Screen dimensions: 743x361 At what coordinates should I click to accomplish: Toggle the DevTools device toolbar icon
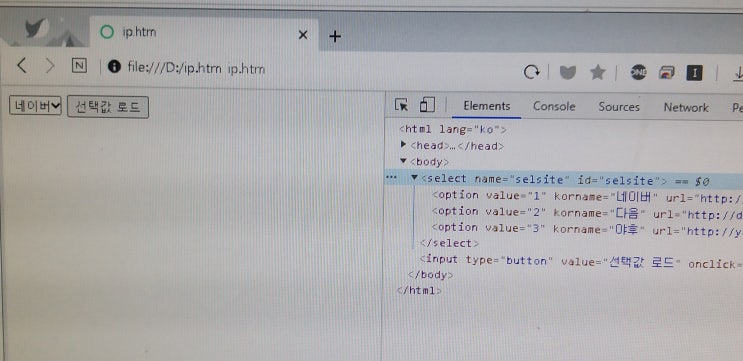tap(427, 105)
